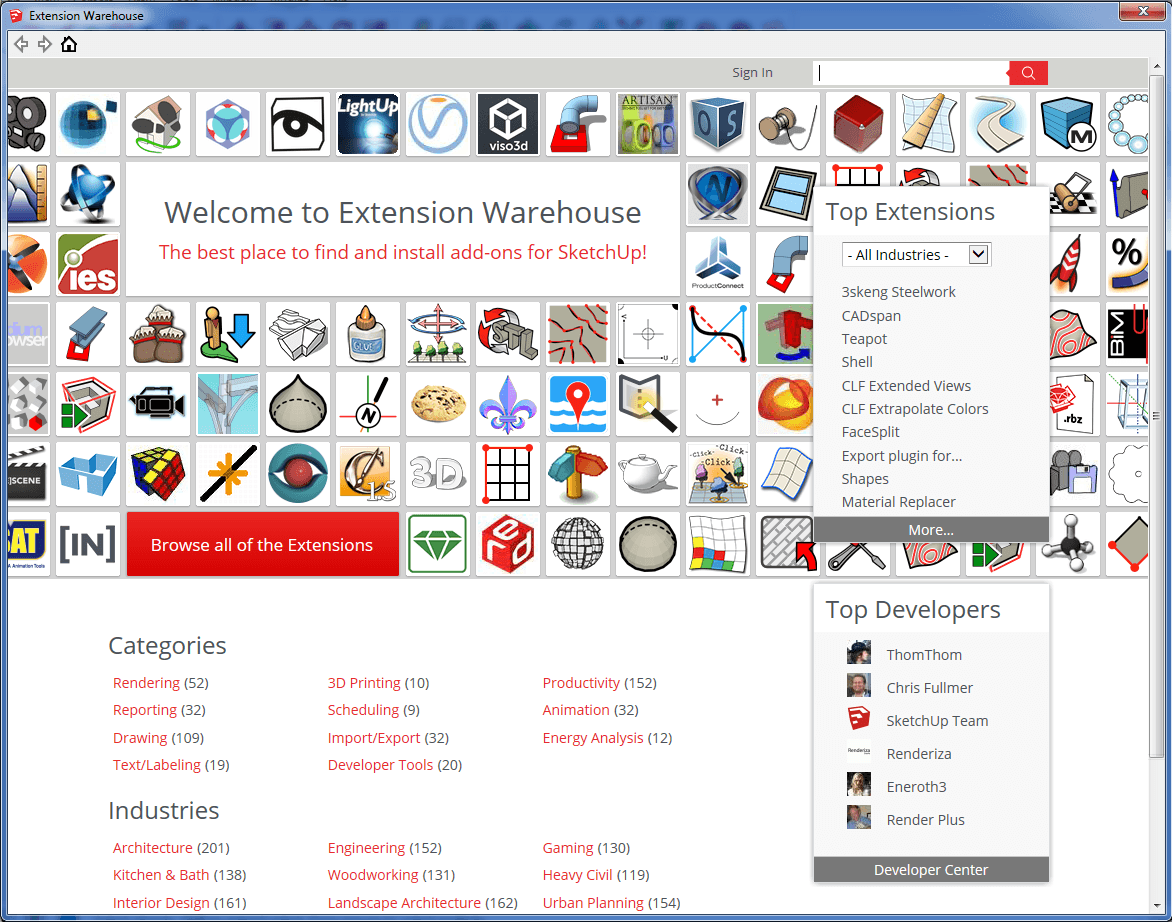Open the colorful grid mesh extension
This screenshot has width=1172, height=922.
click(x=718, y=544)
